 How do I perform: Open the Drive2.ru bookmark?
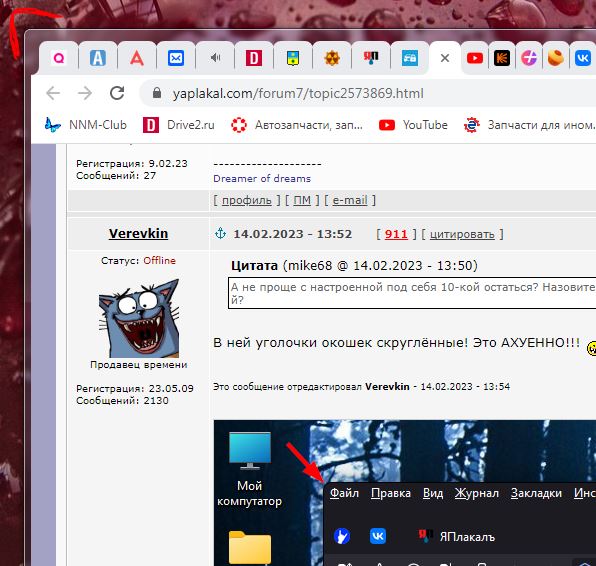click(x=179, y=125)
